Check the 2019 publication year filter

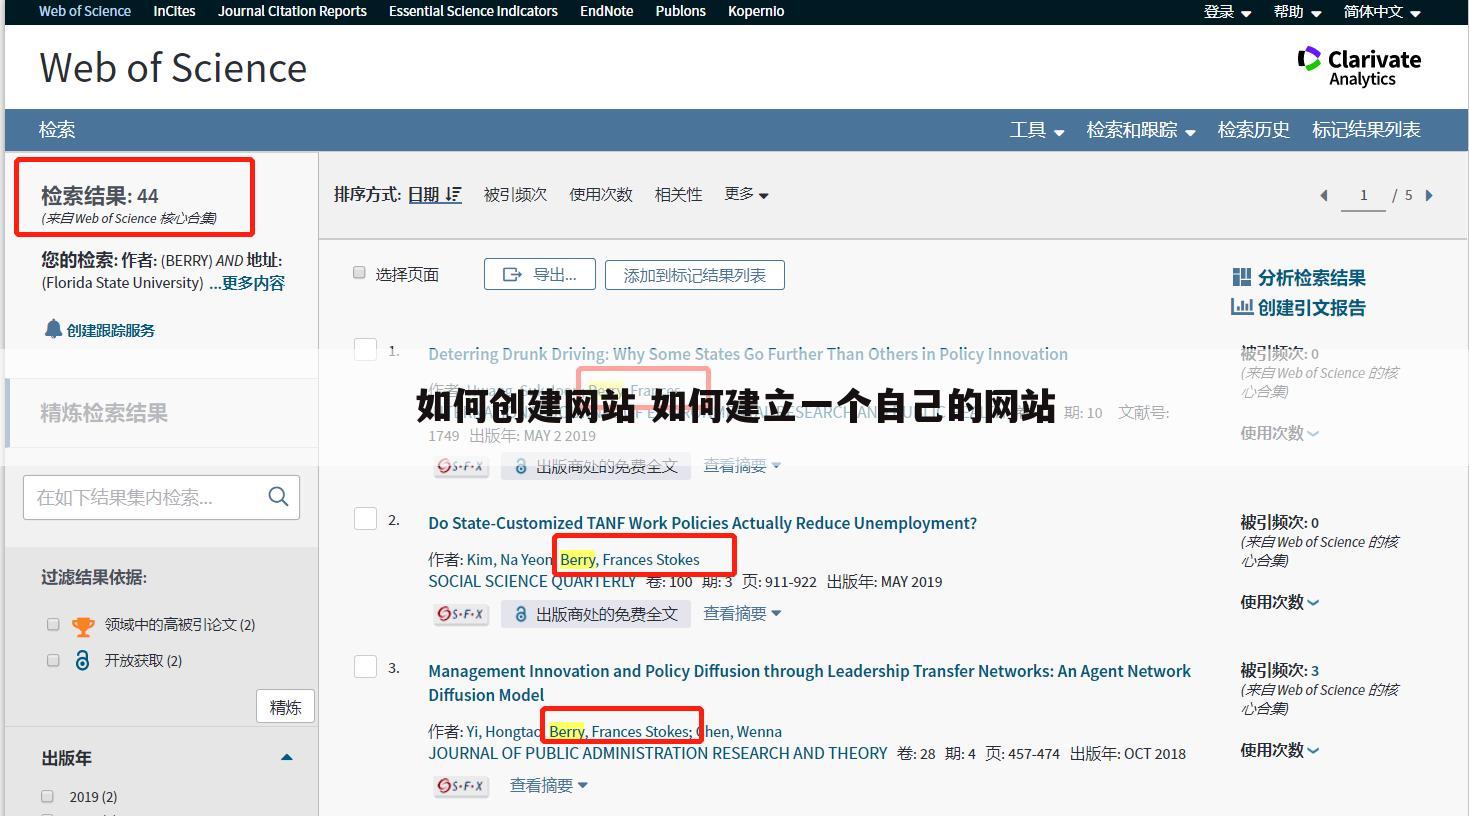(47, 796)
